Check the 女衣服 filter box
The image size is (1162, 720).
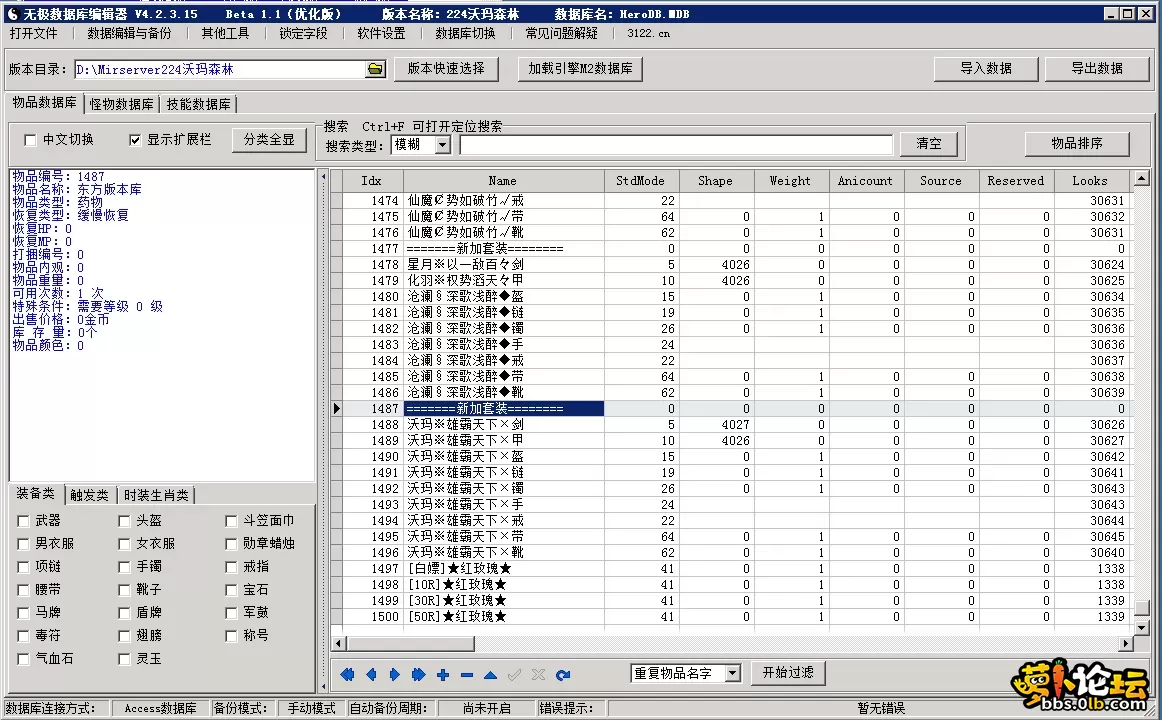coord(124,544)
